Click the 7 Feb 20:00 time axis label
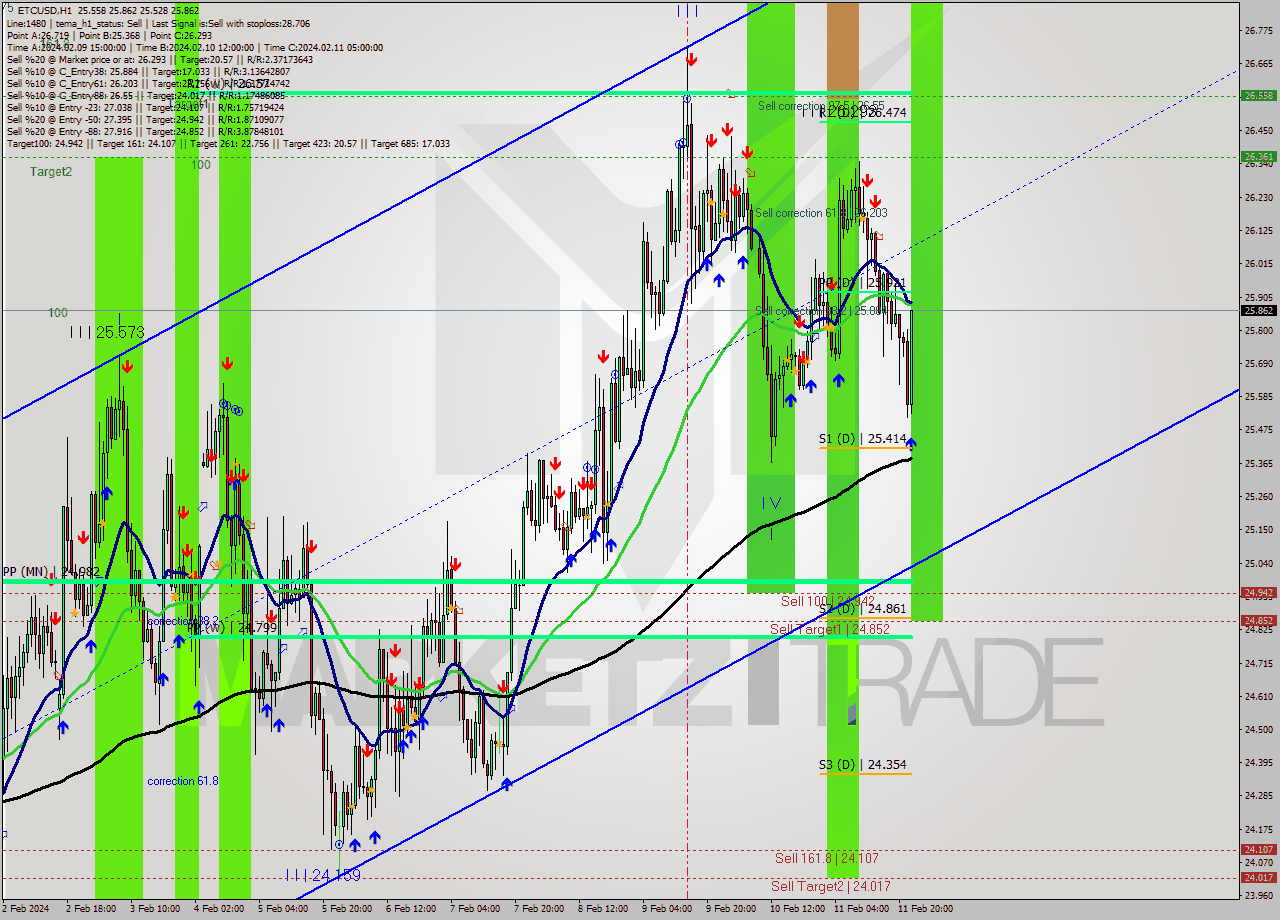 538,909
